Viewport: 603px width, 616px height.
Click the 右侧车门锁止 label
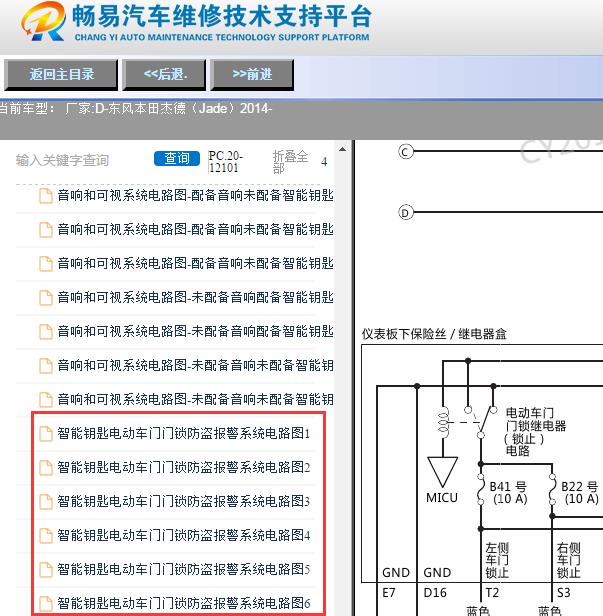click(x=568, y=561)
